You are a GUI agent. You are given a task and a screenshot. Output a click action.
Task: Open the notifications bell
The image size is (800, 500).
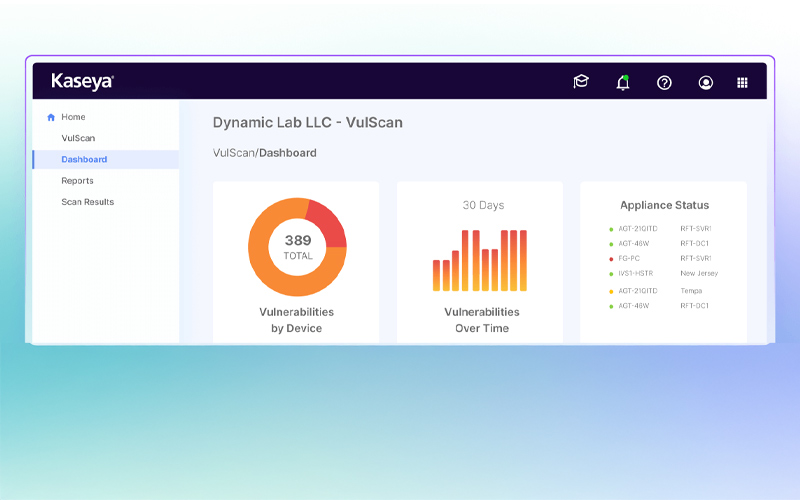click(x=623, y=82)
